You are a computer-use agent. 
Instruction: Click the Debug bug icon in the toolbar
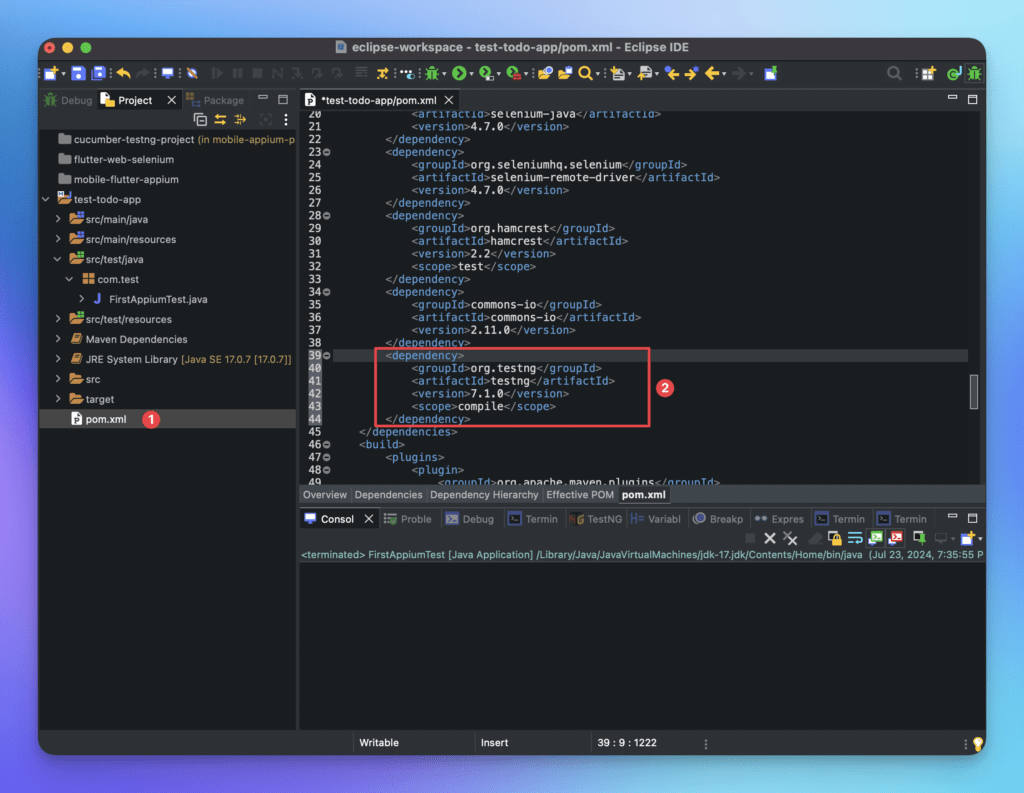click(x=432, y=73)
